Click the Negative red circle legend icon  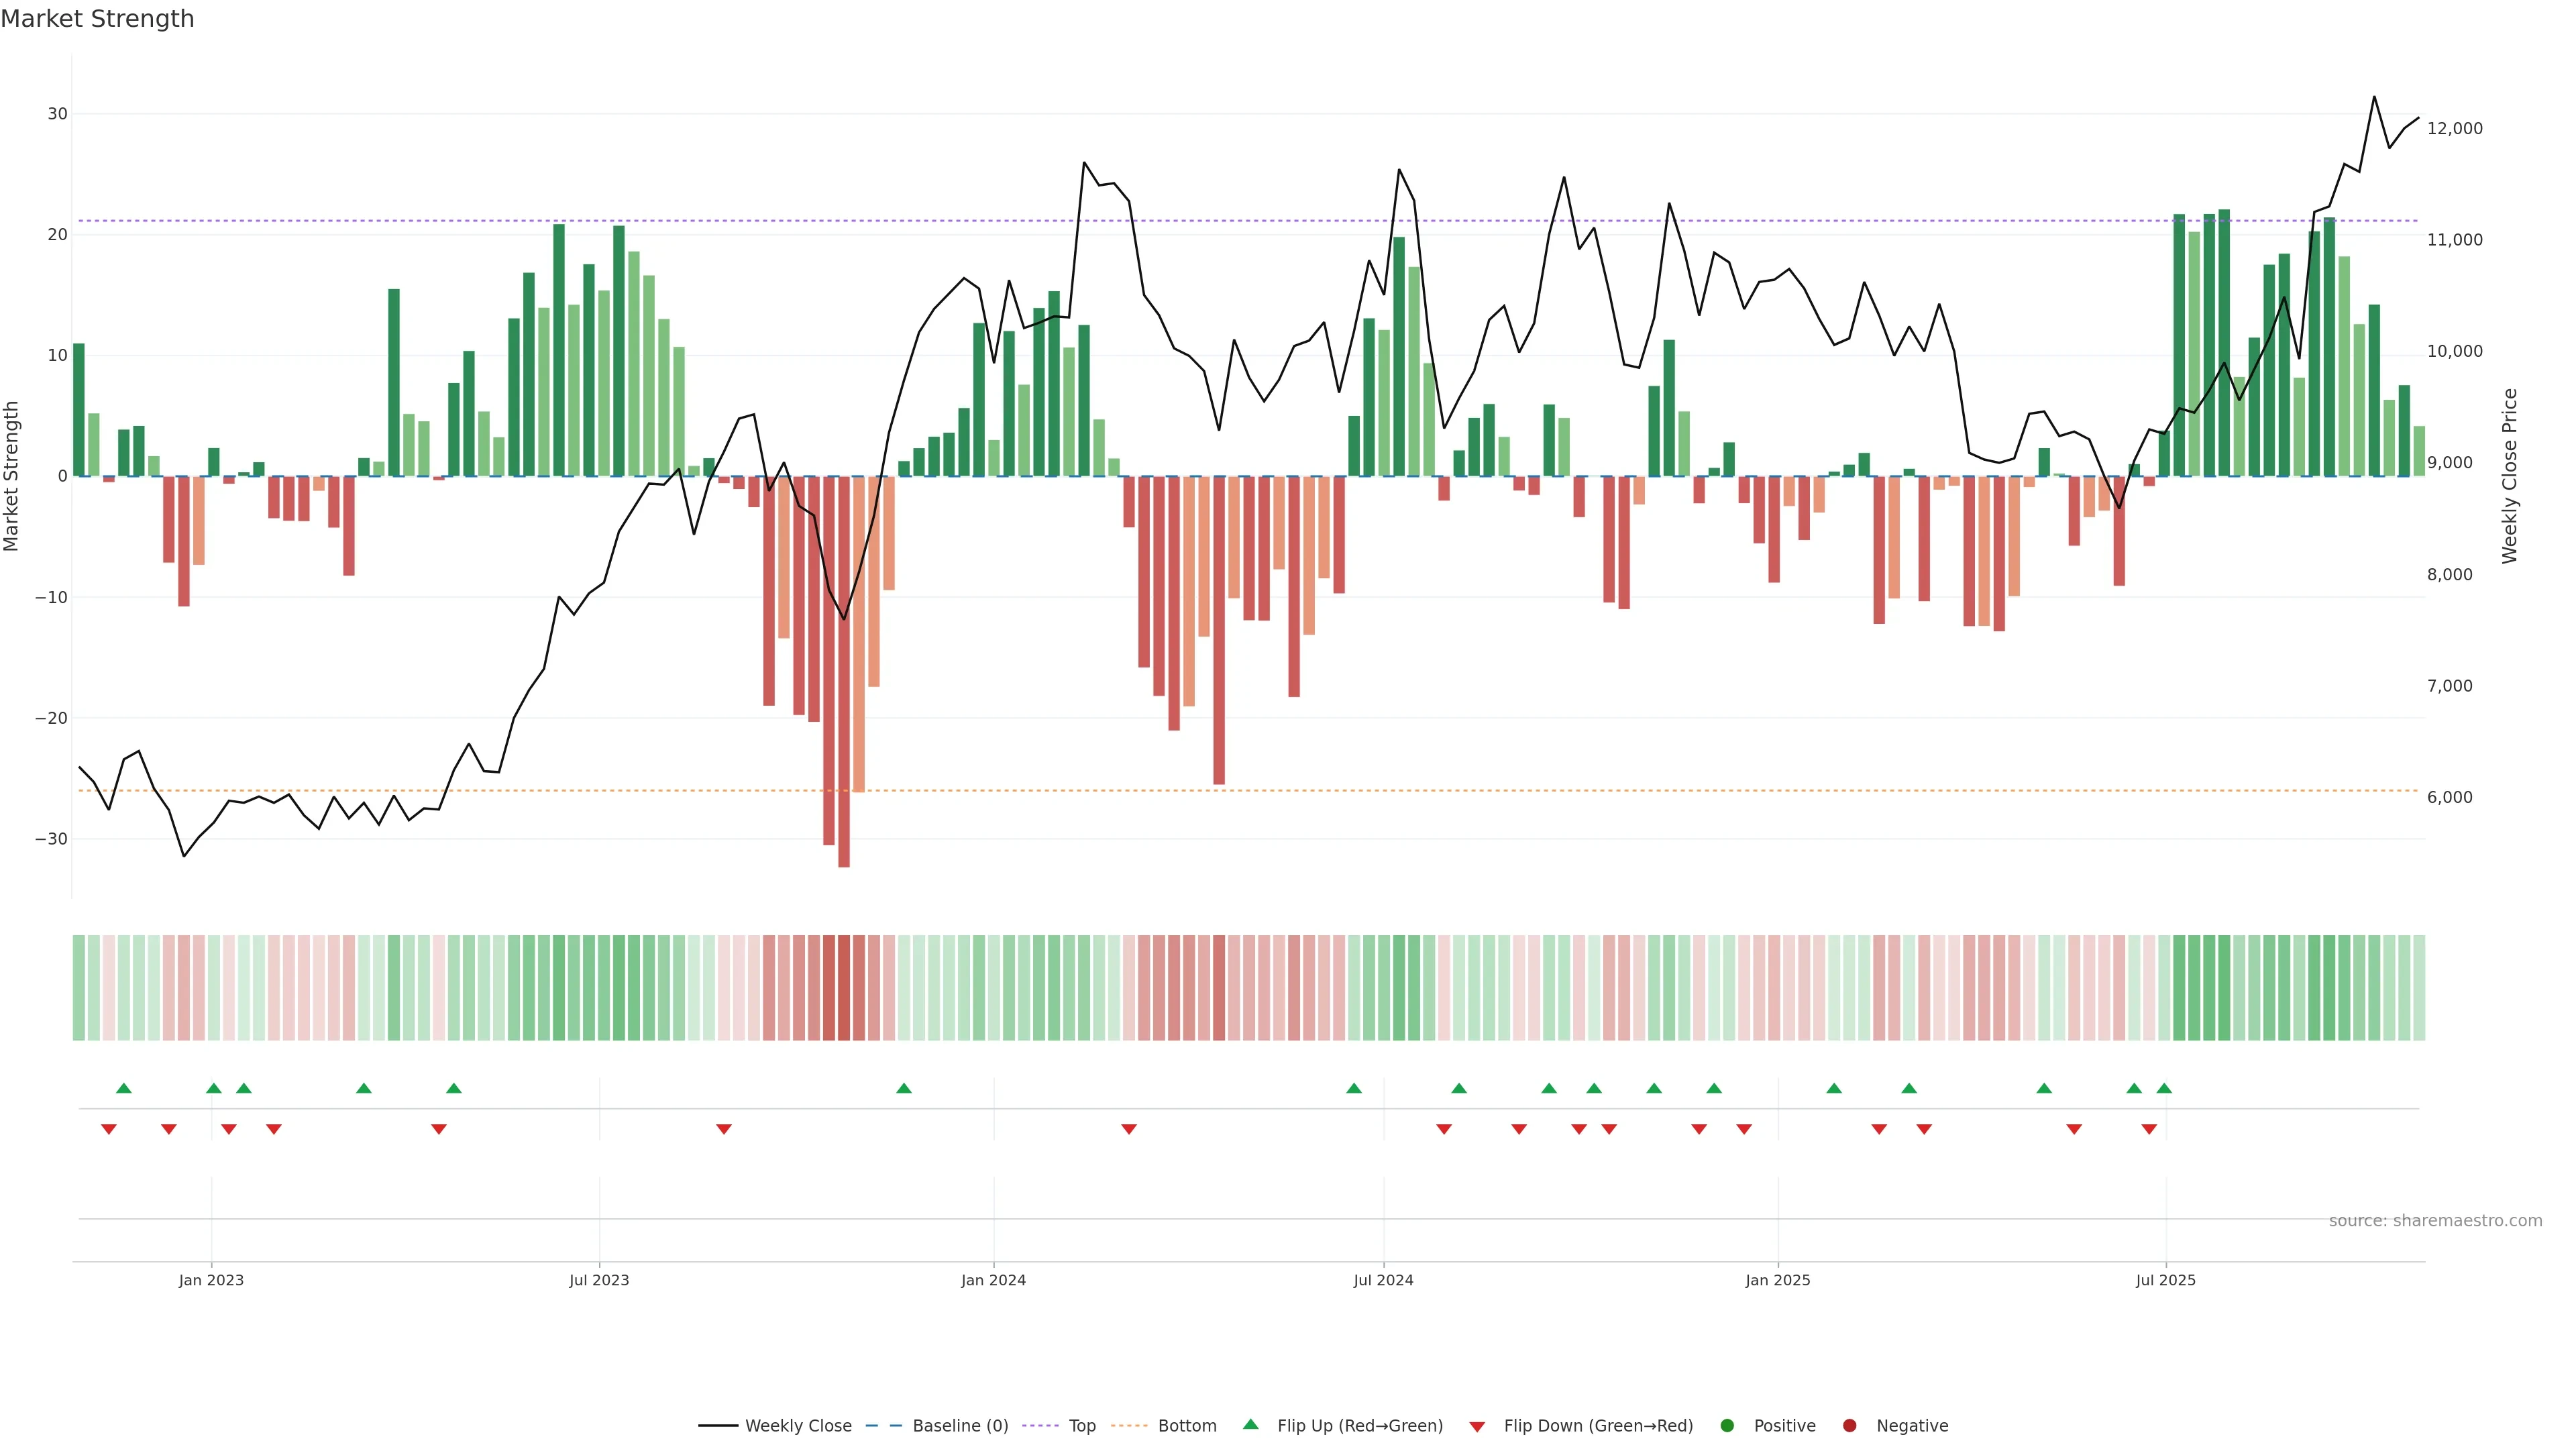[1849, 1426]
